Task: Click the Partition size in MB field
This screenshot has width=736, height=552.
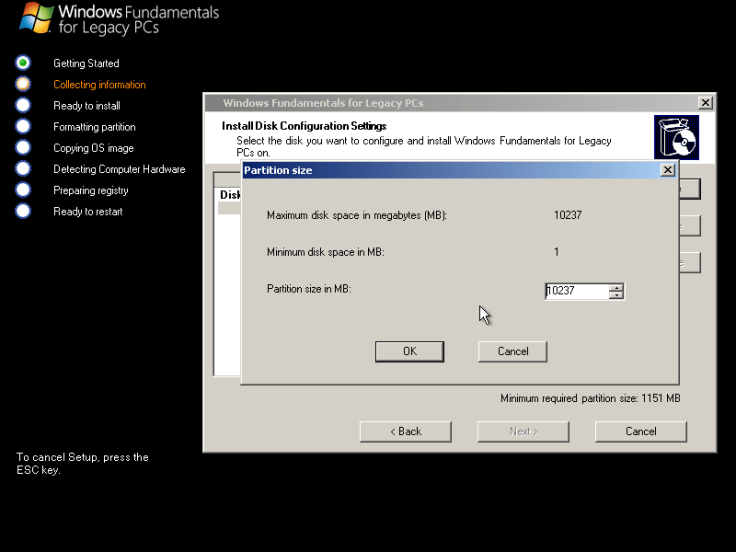Action: click(x=576, y=291)
